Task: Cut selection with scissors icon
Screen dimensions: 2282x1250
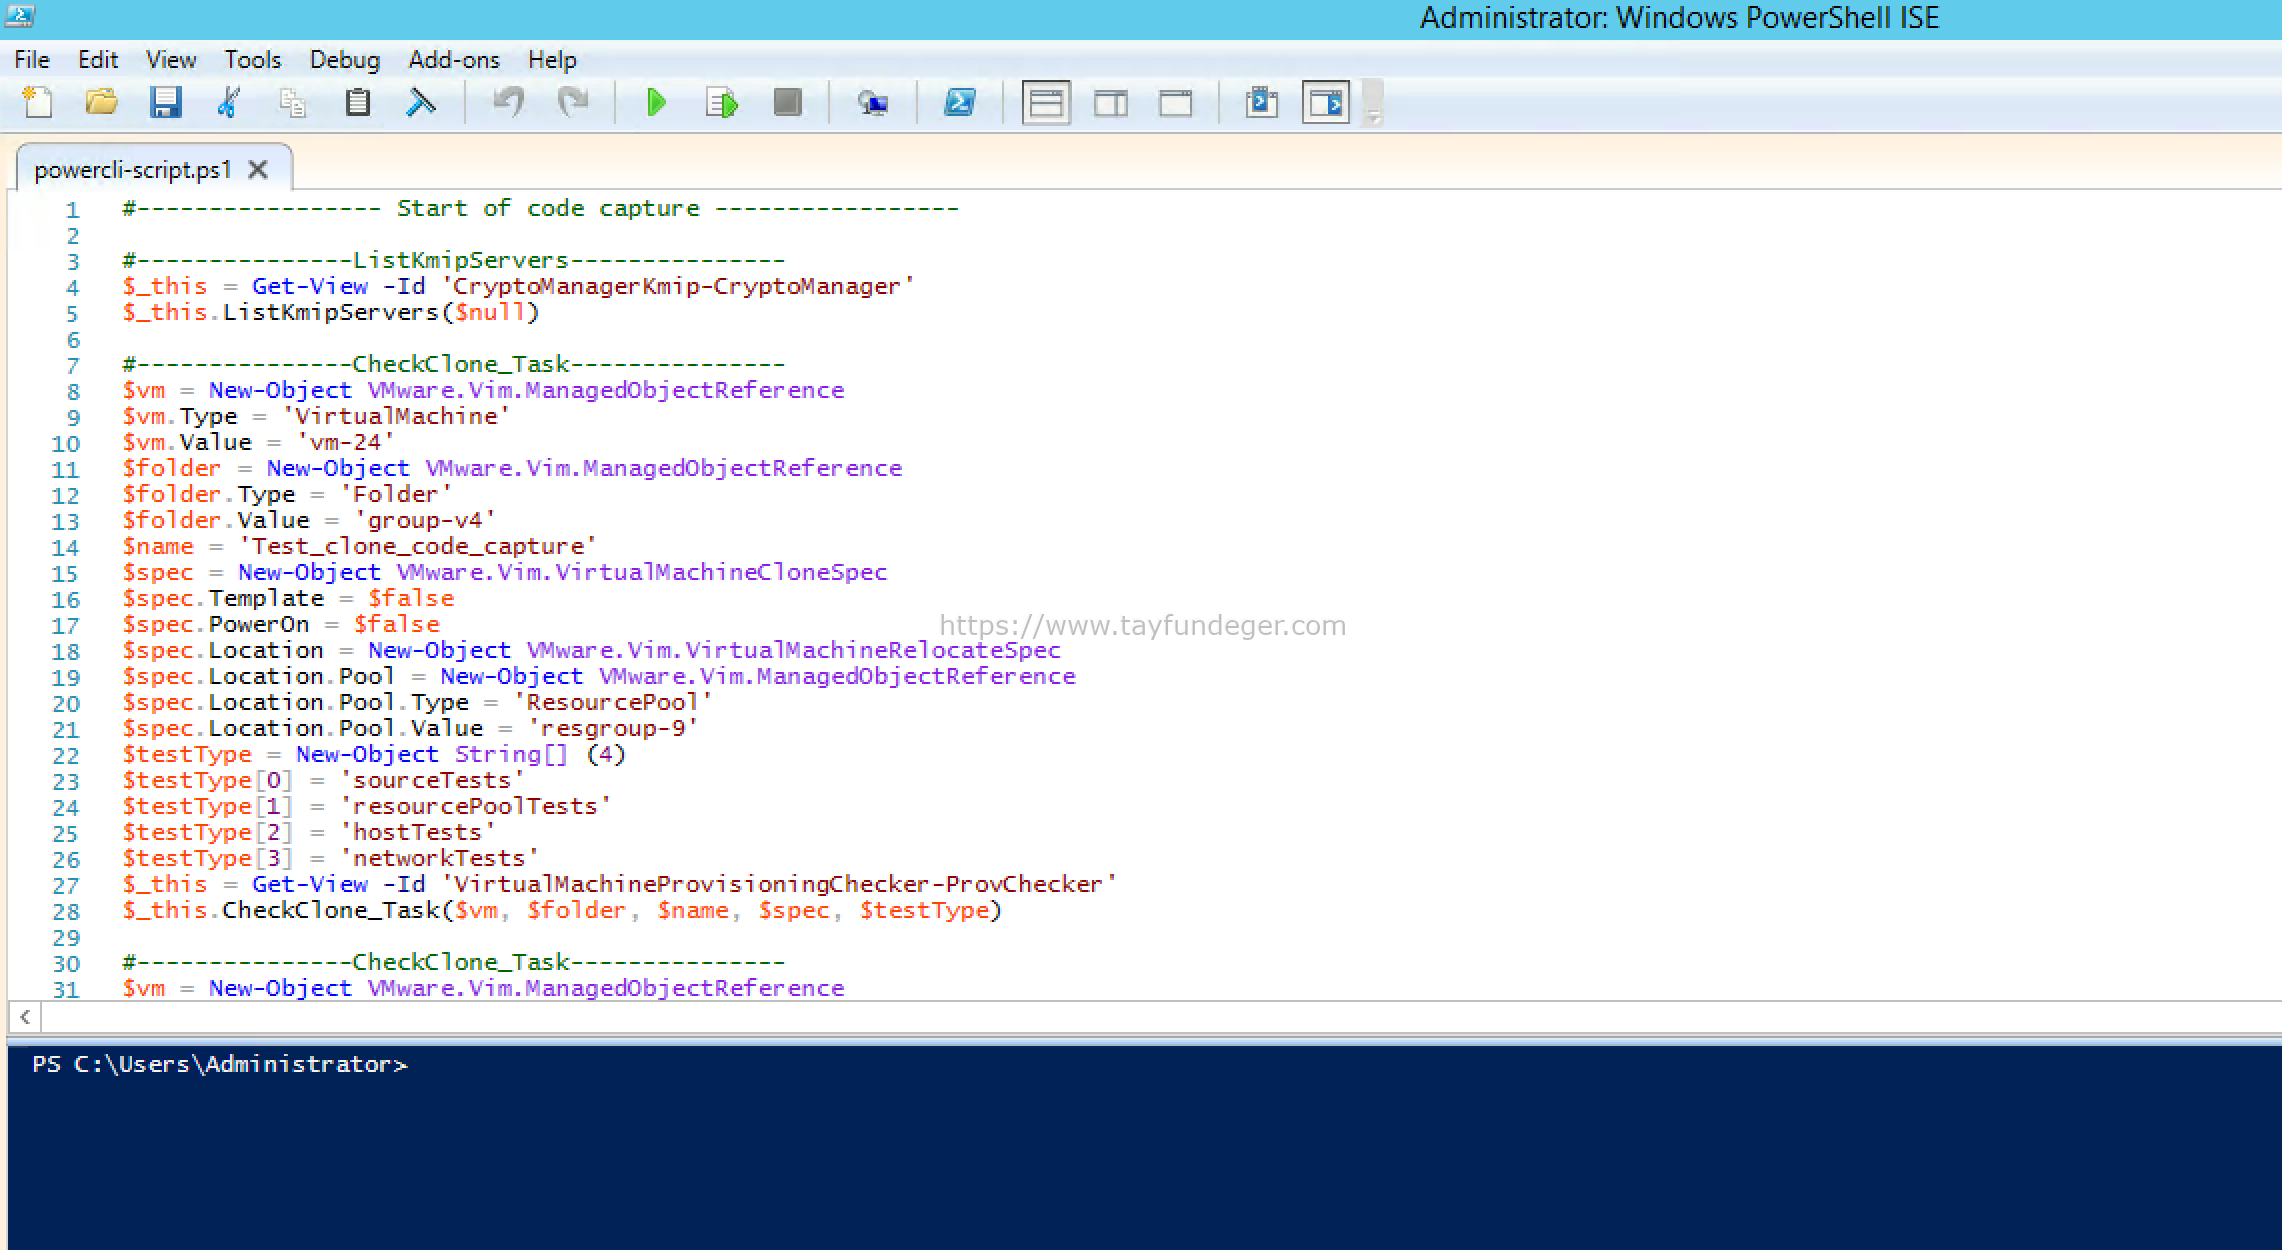Action: pos(229,103)
